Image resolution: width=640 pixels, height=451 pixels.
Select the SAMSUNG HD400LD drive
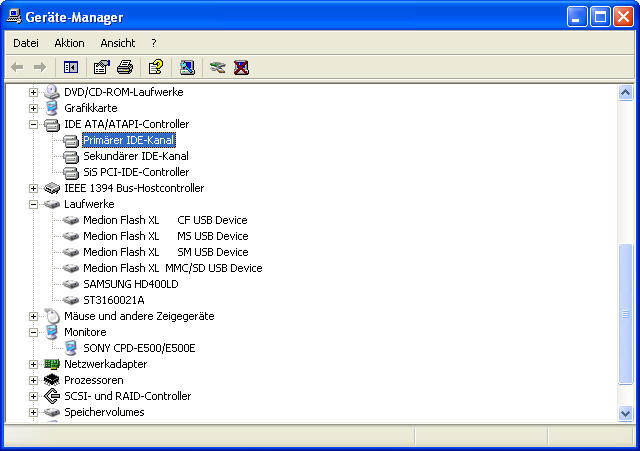pos(130,284)
